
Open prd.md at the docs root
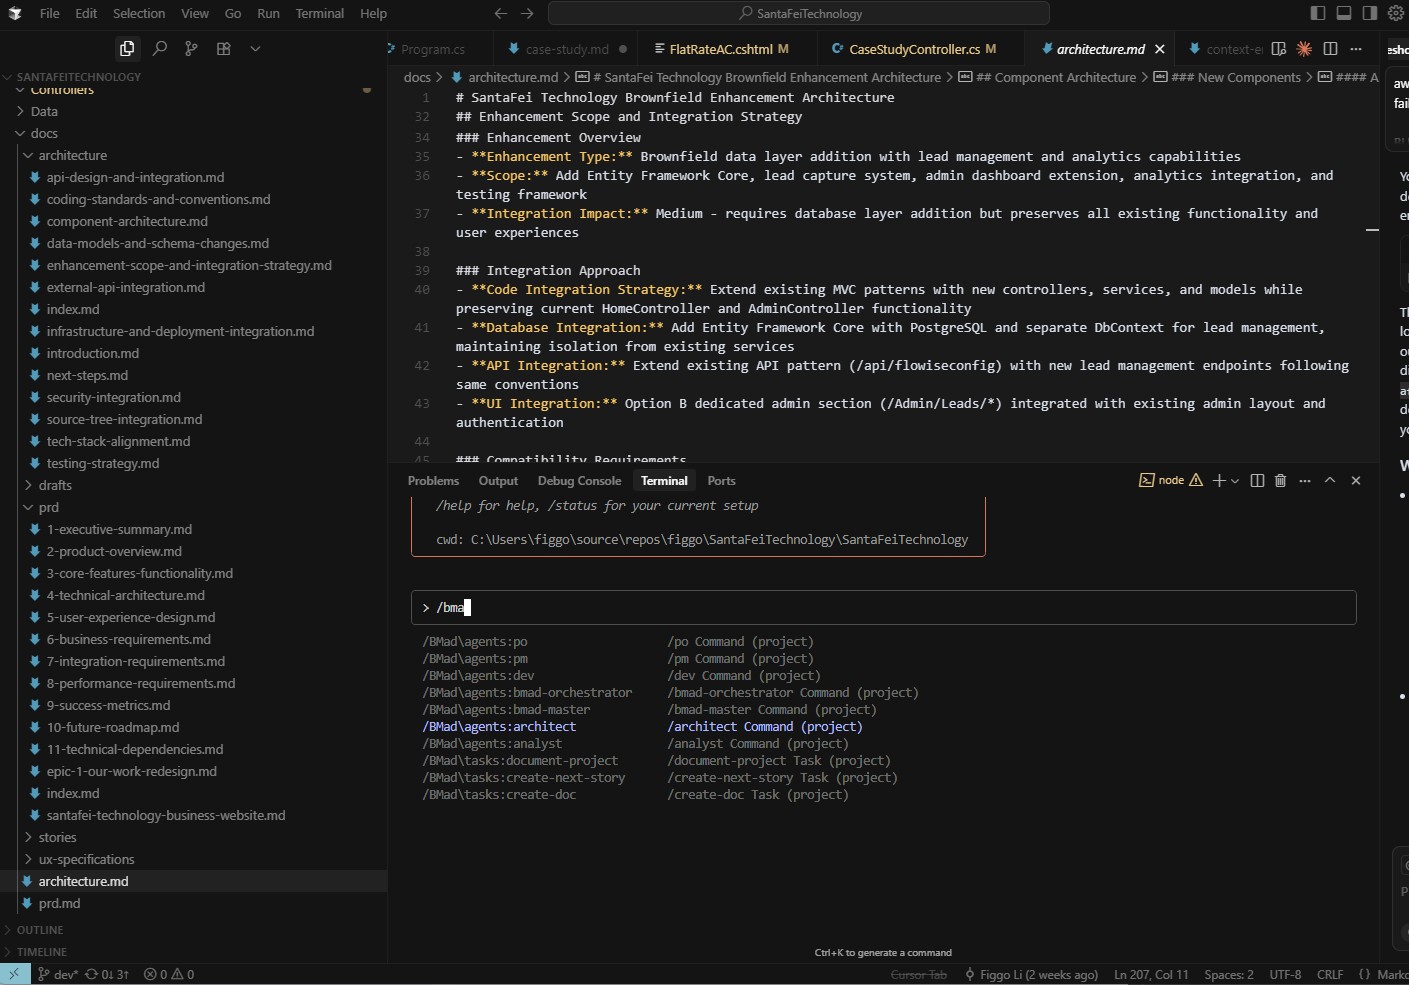[193, 903]
